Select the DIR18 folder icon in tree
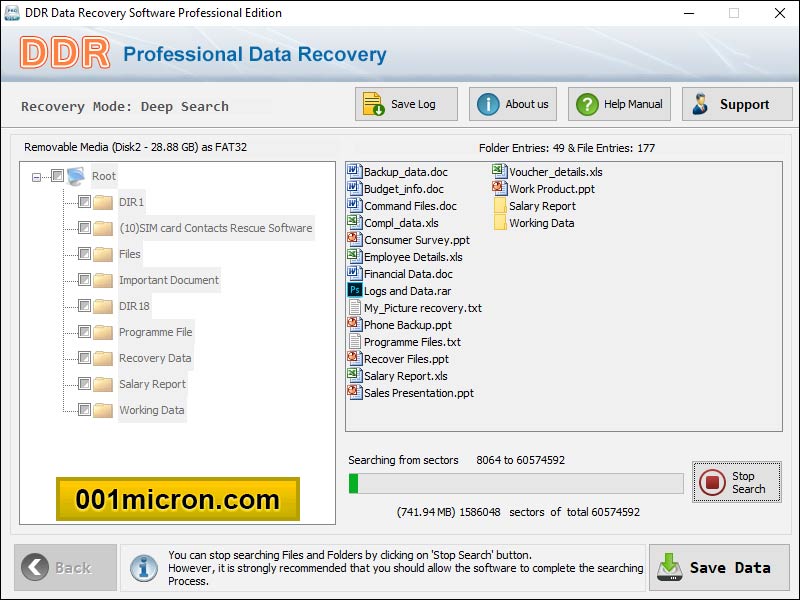 coord(103,306)
